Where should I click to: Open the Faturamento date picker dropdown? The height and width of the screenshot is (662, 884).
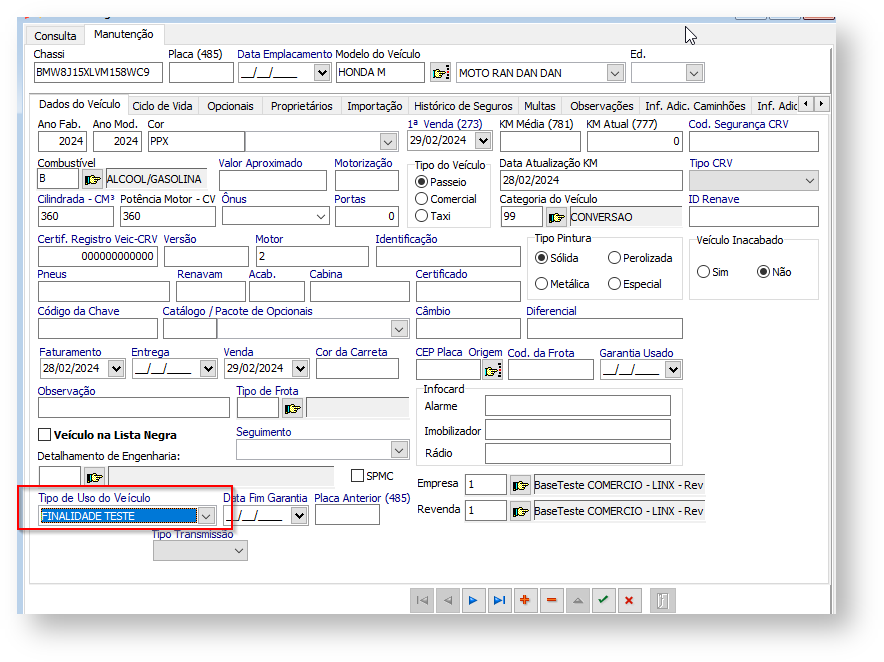115,369
